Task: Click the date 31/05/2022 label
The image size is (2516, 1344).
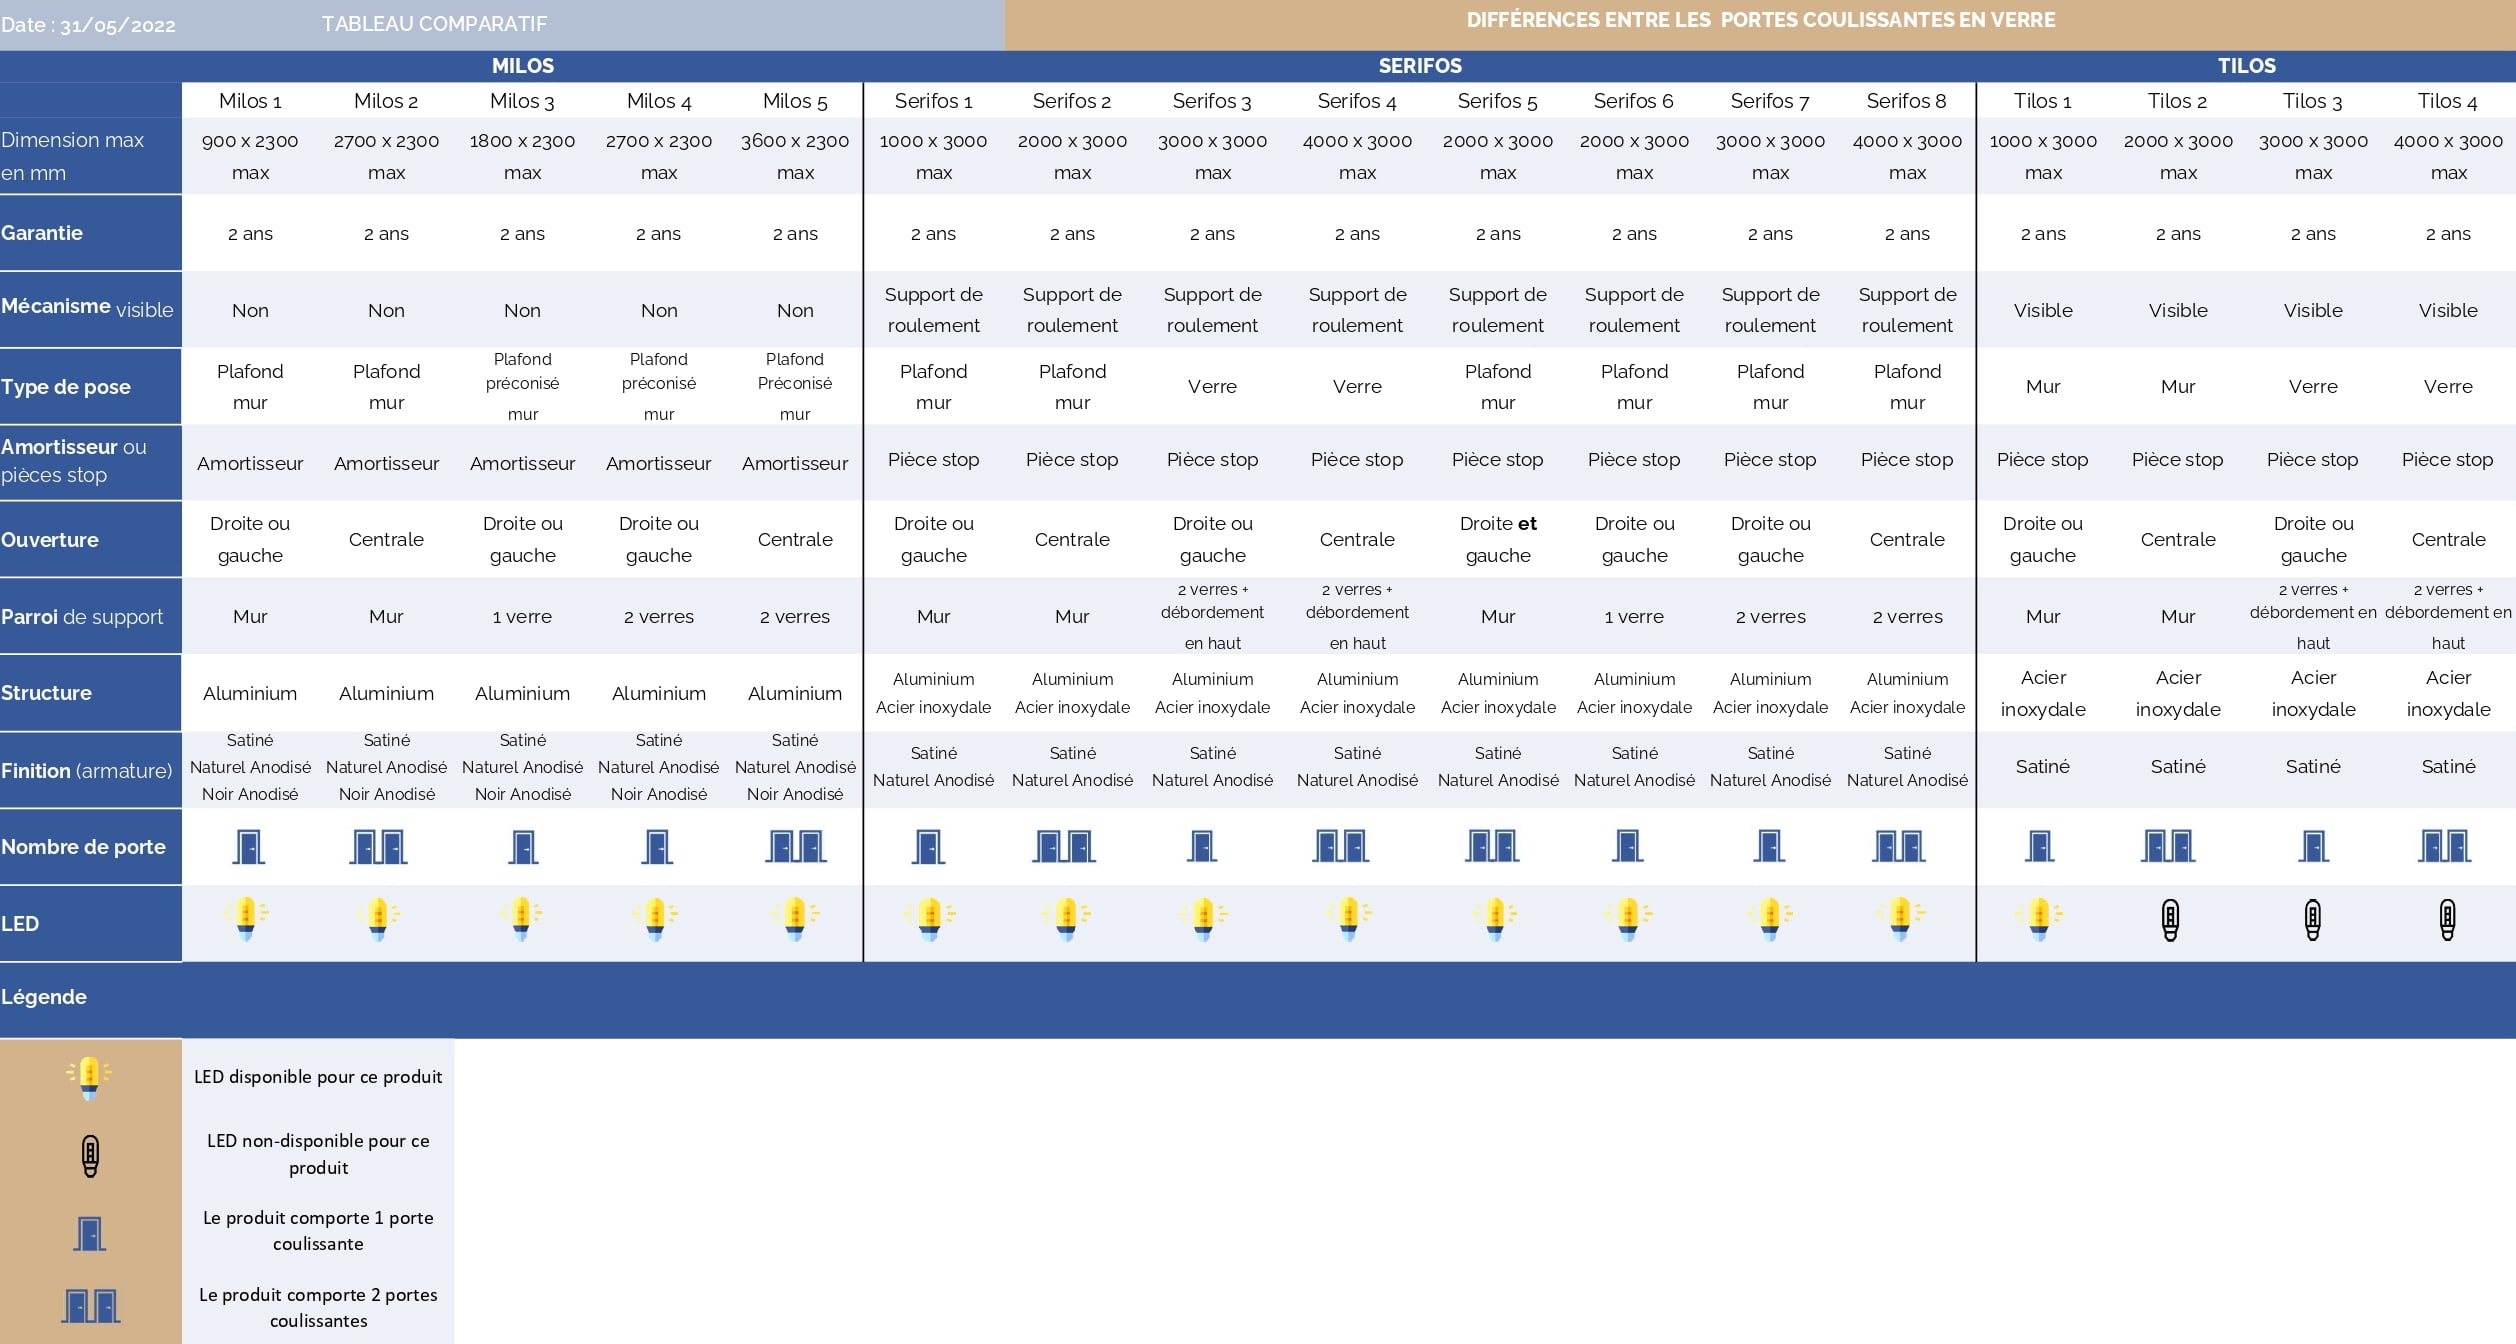Action: (x=88, y=25)
